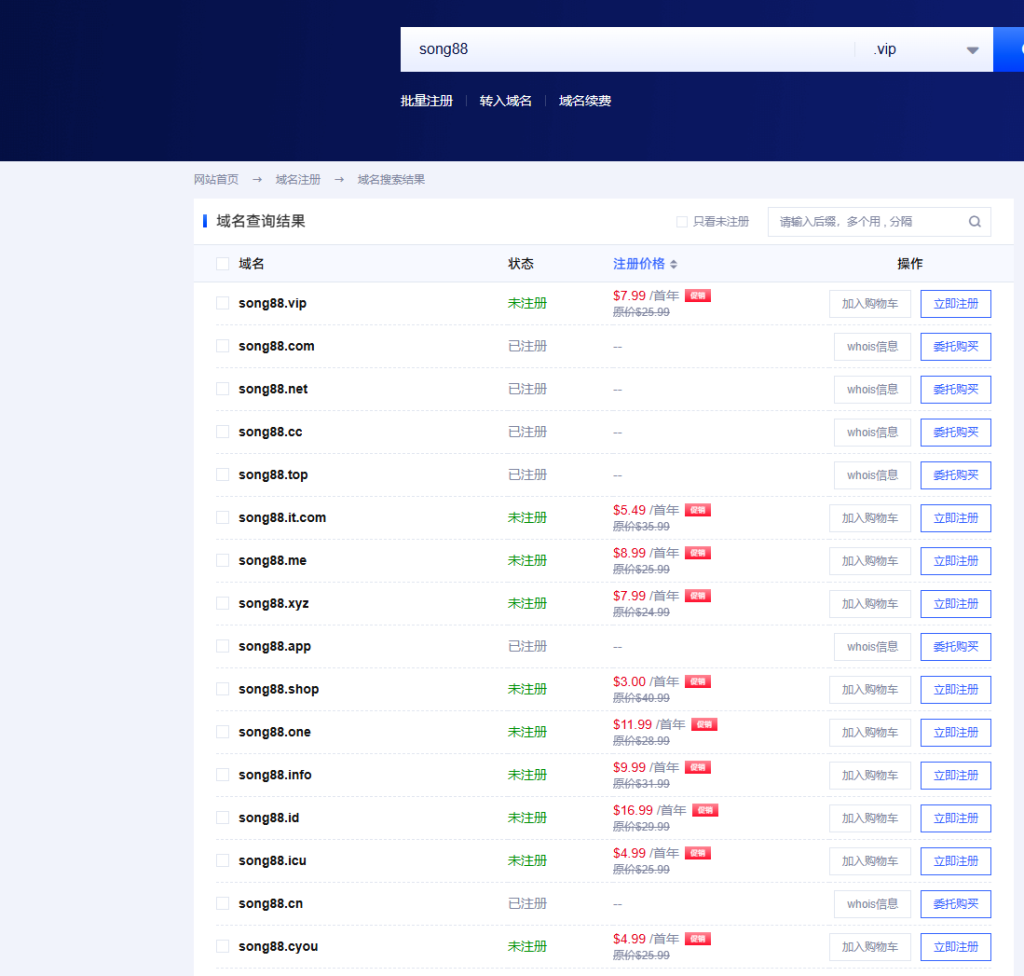Select the song88.shop row checkbox
The width and height of the screenshot is (1024, 976).
(223, 689)
